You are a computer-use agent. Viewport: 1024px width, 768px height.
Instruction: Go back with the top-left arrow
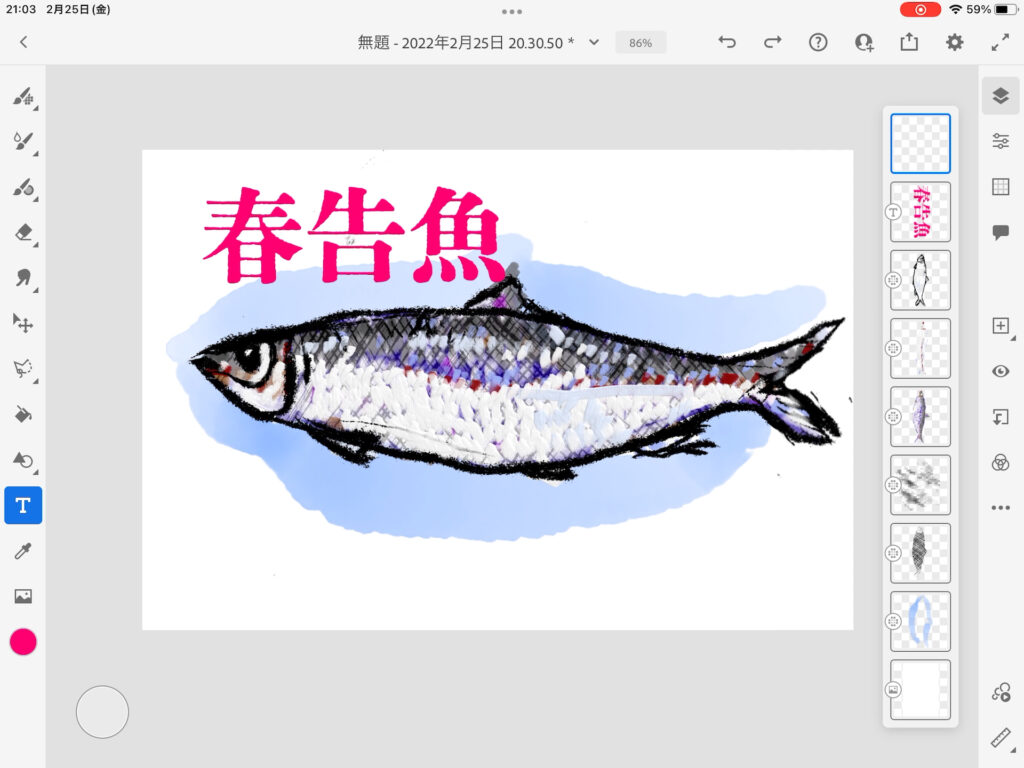pyautogui.click(x=23, y=42)
